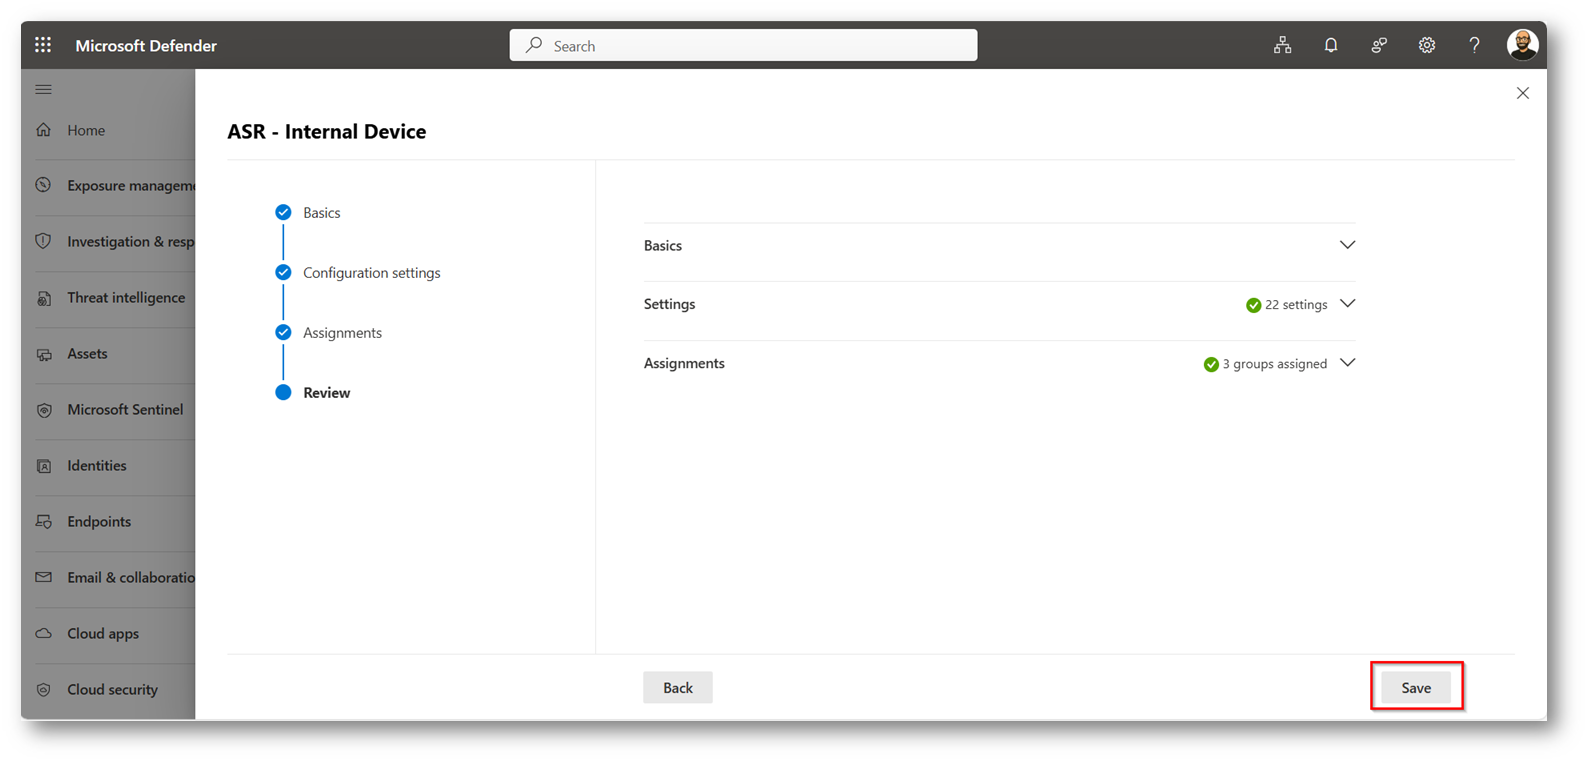The height and width of the screenshot is (763, 1589).
Task: Open notifications bell icon
Action: 1331,45
